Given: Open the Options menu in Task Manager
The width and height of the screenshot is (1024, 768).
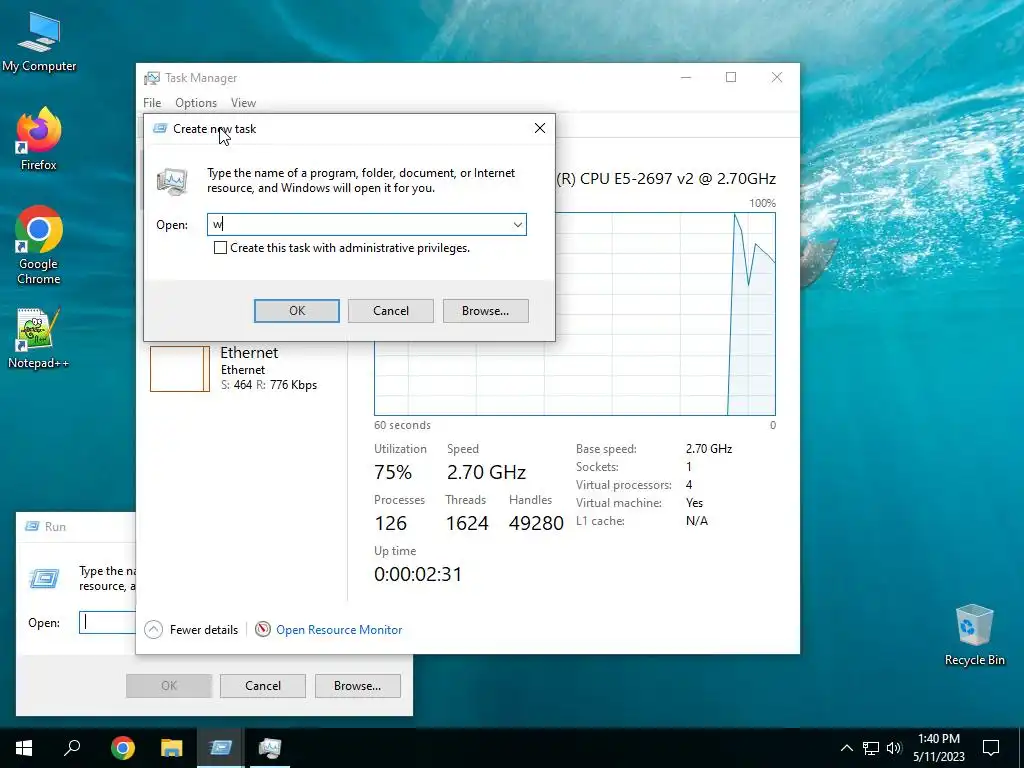Looking at the screenshot, I should (196, 103).
